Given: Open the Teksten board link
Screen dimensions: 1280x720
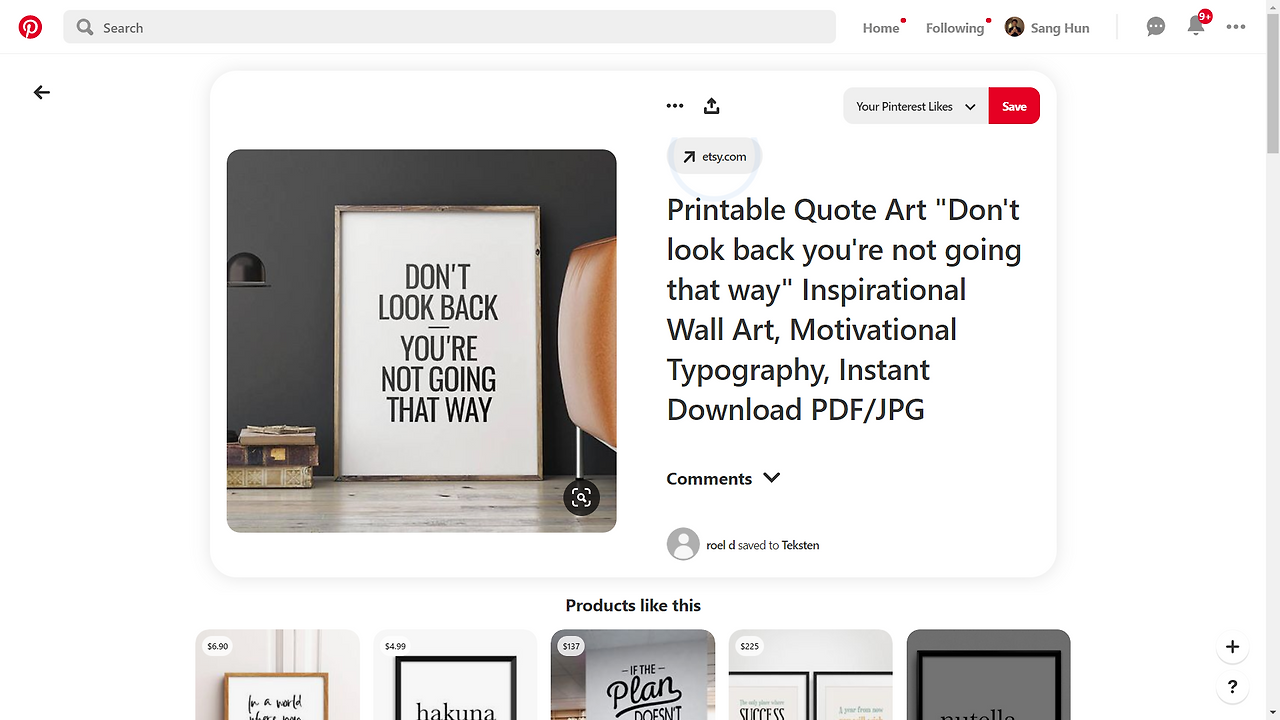Looking at the screenshot, I should point(801,545).
